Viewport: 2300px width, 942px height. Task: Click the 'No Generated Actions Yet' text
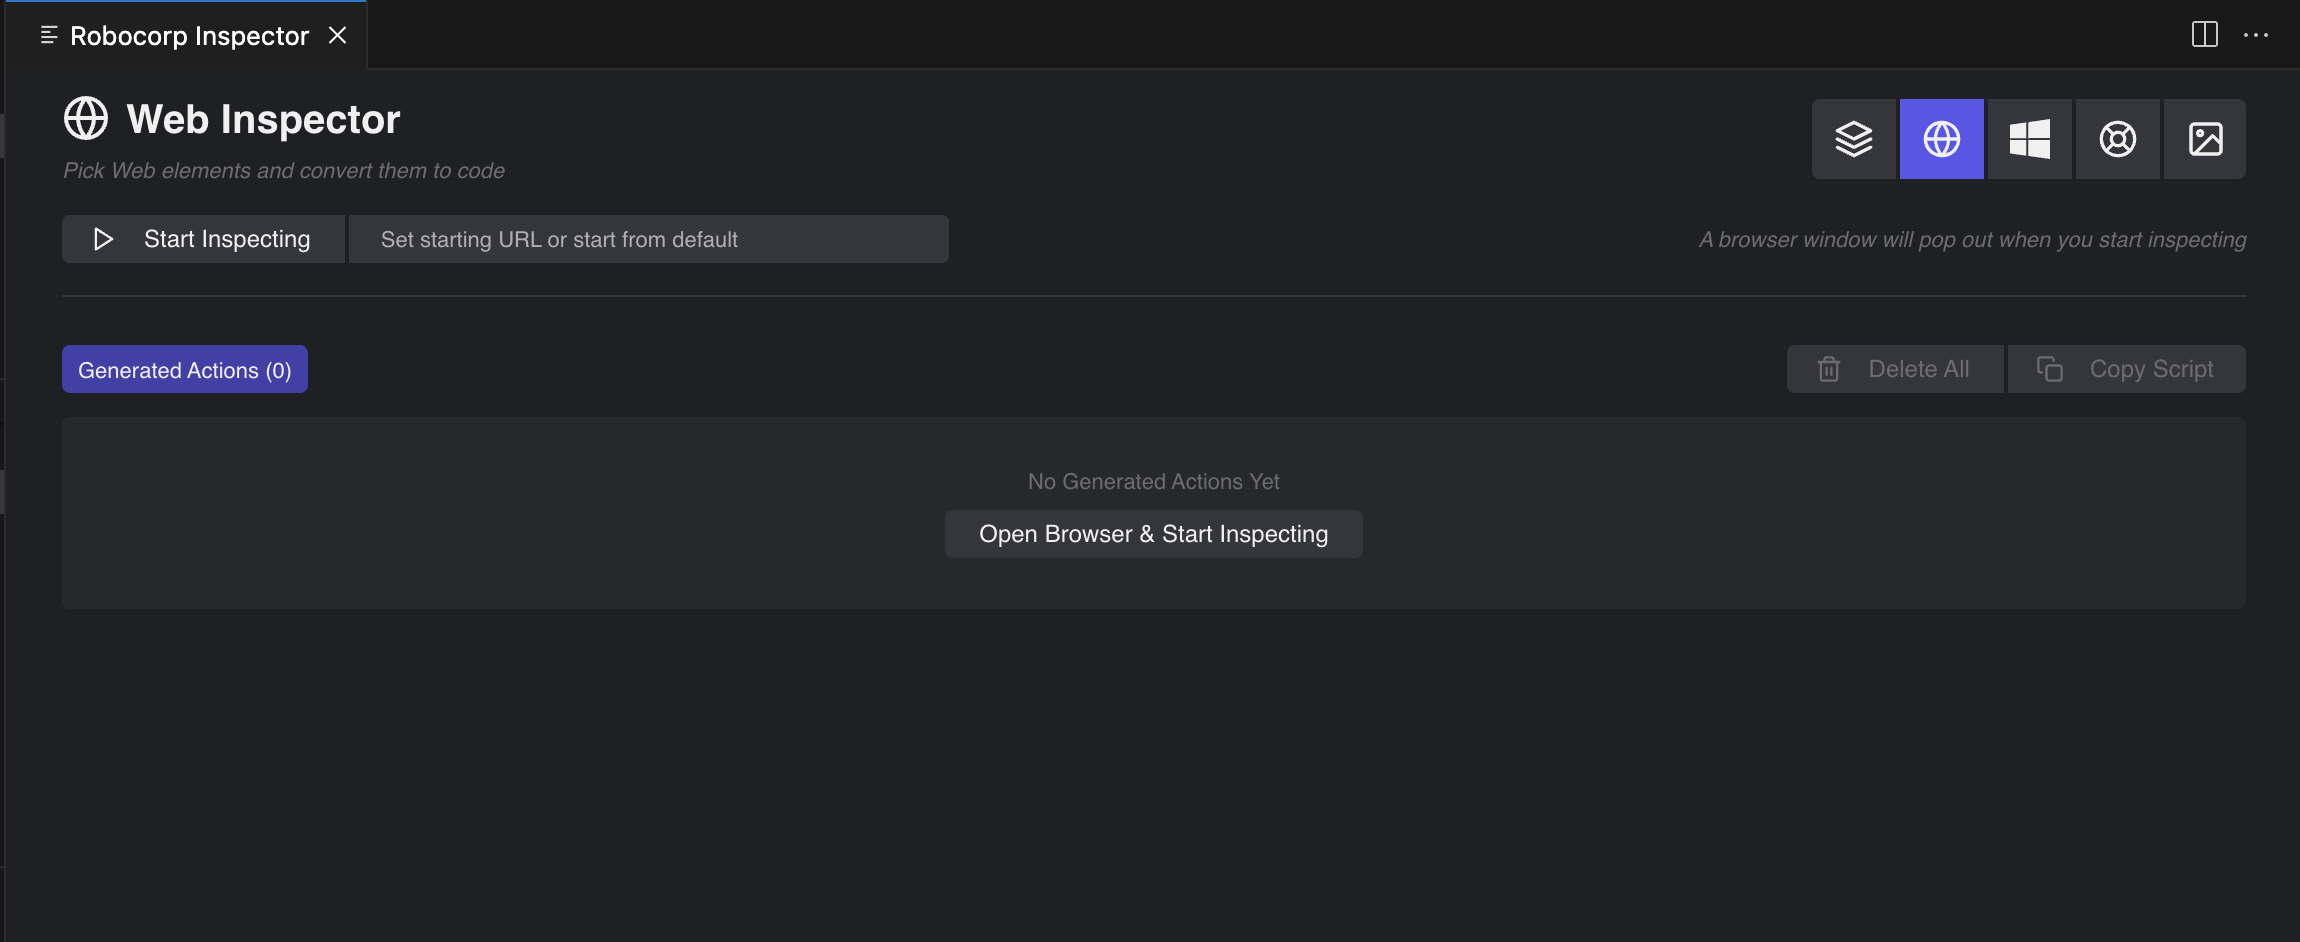(x=1154, y=482)
